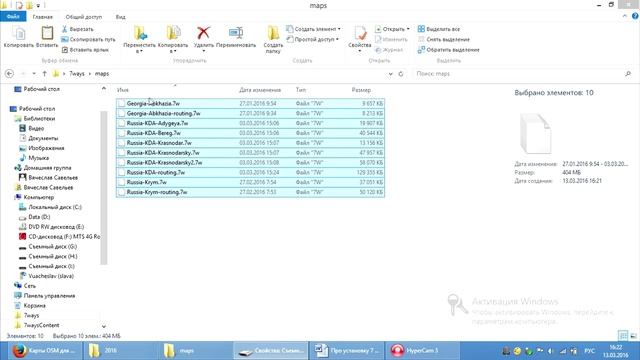
Task: Toggle checkbox of Russia-Krym.7w
Action: 121,182
